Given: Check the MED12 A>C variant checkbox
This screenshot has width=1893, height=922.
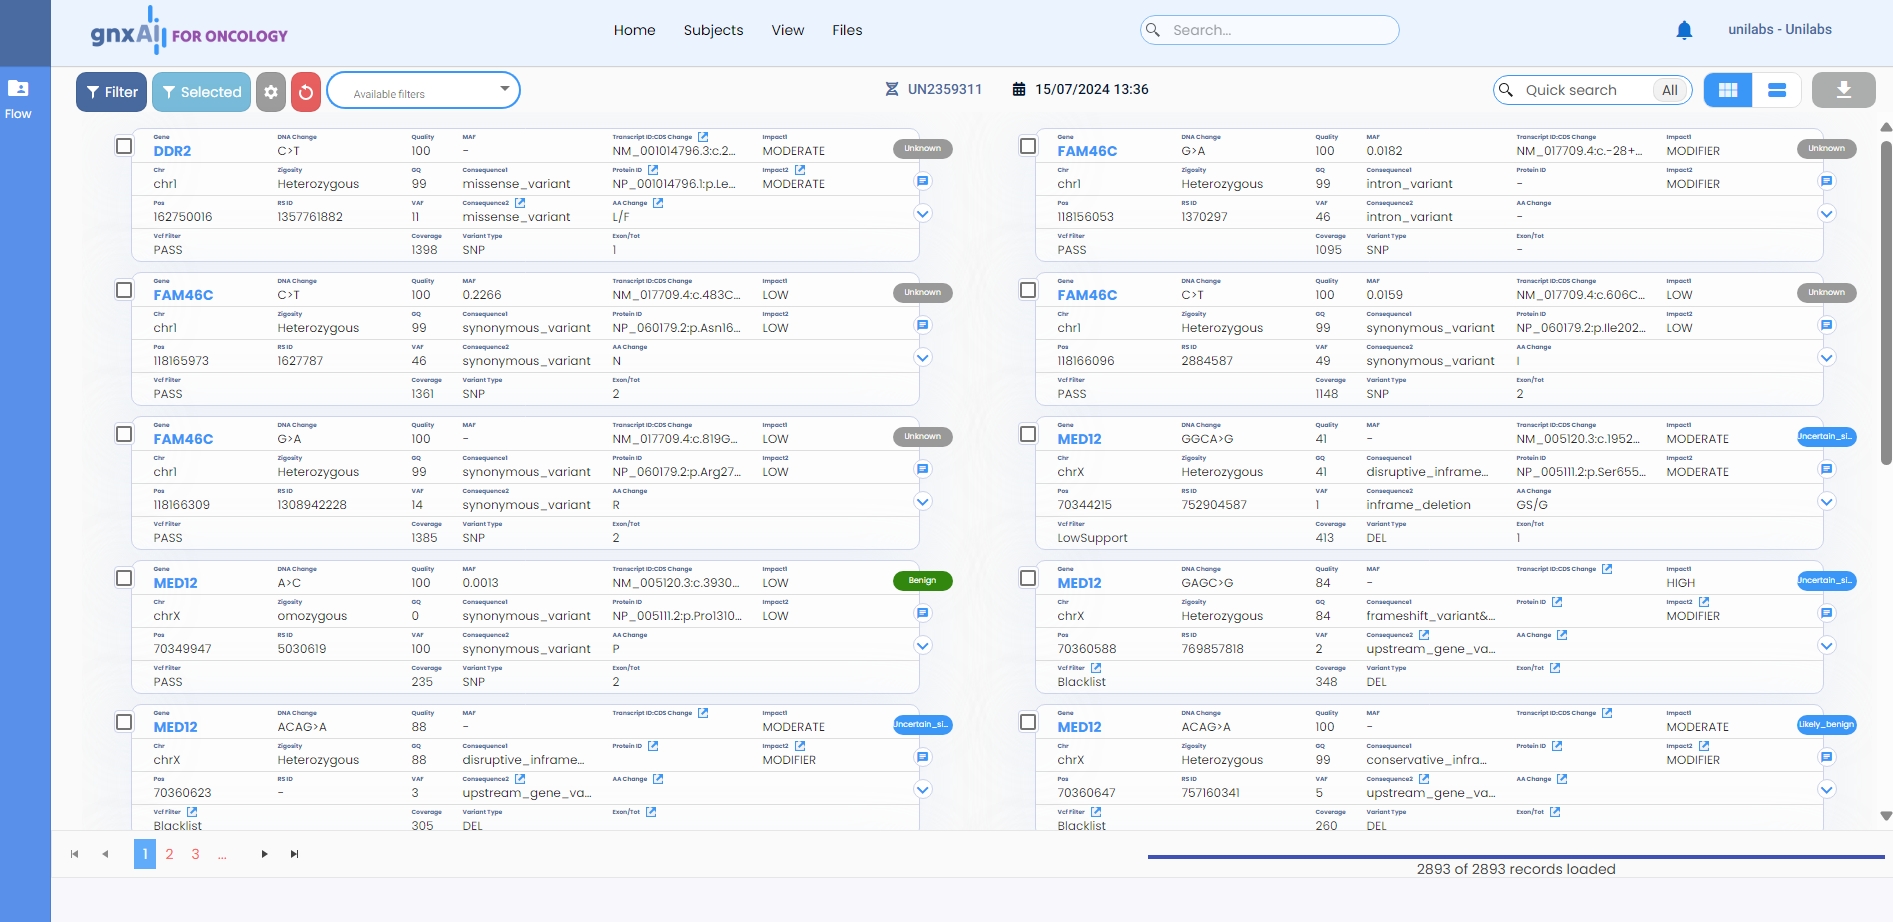Looking at the screenshot, I should click(x=124, y=578).
